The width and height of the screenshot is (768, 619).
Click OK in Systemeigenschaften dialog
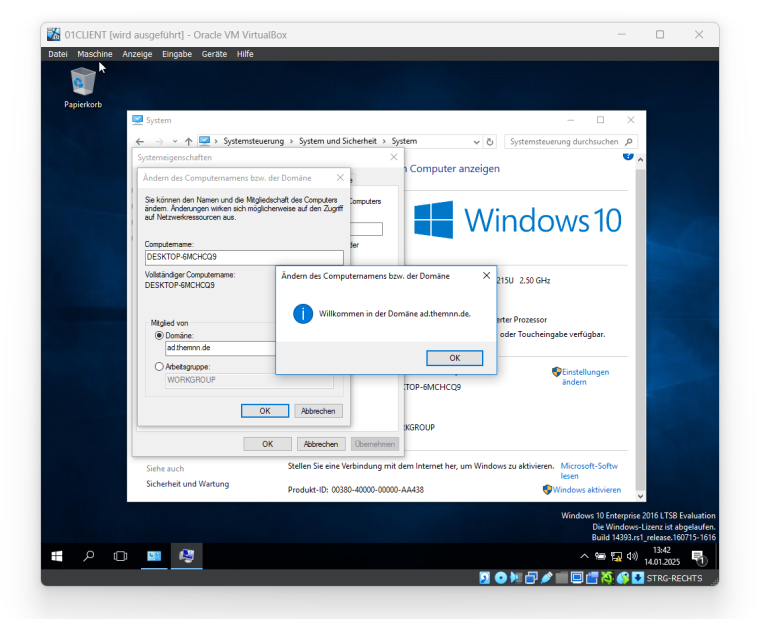point(267,444)
